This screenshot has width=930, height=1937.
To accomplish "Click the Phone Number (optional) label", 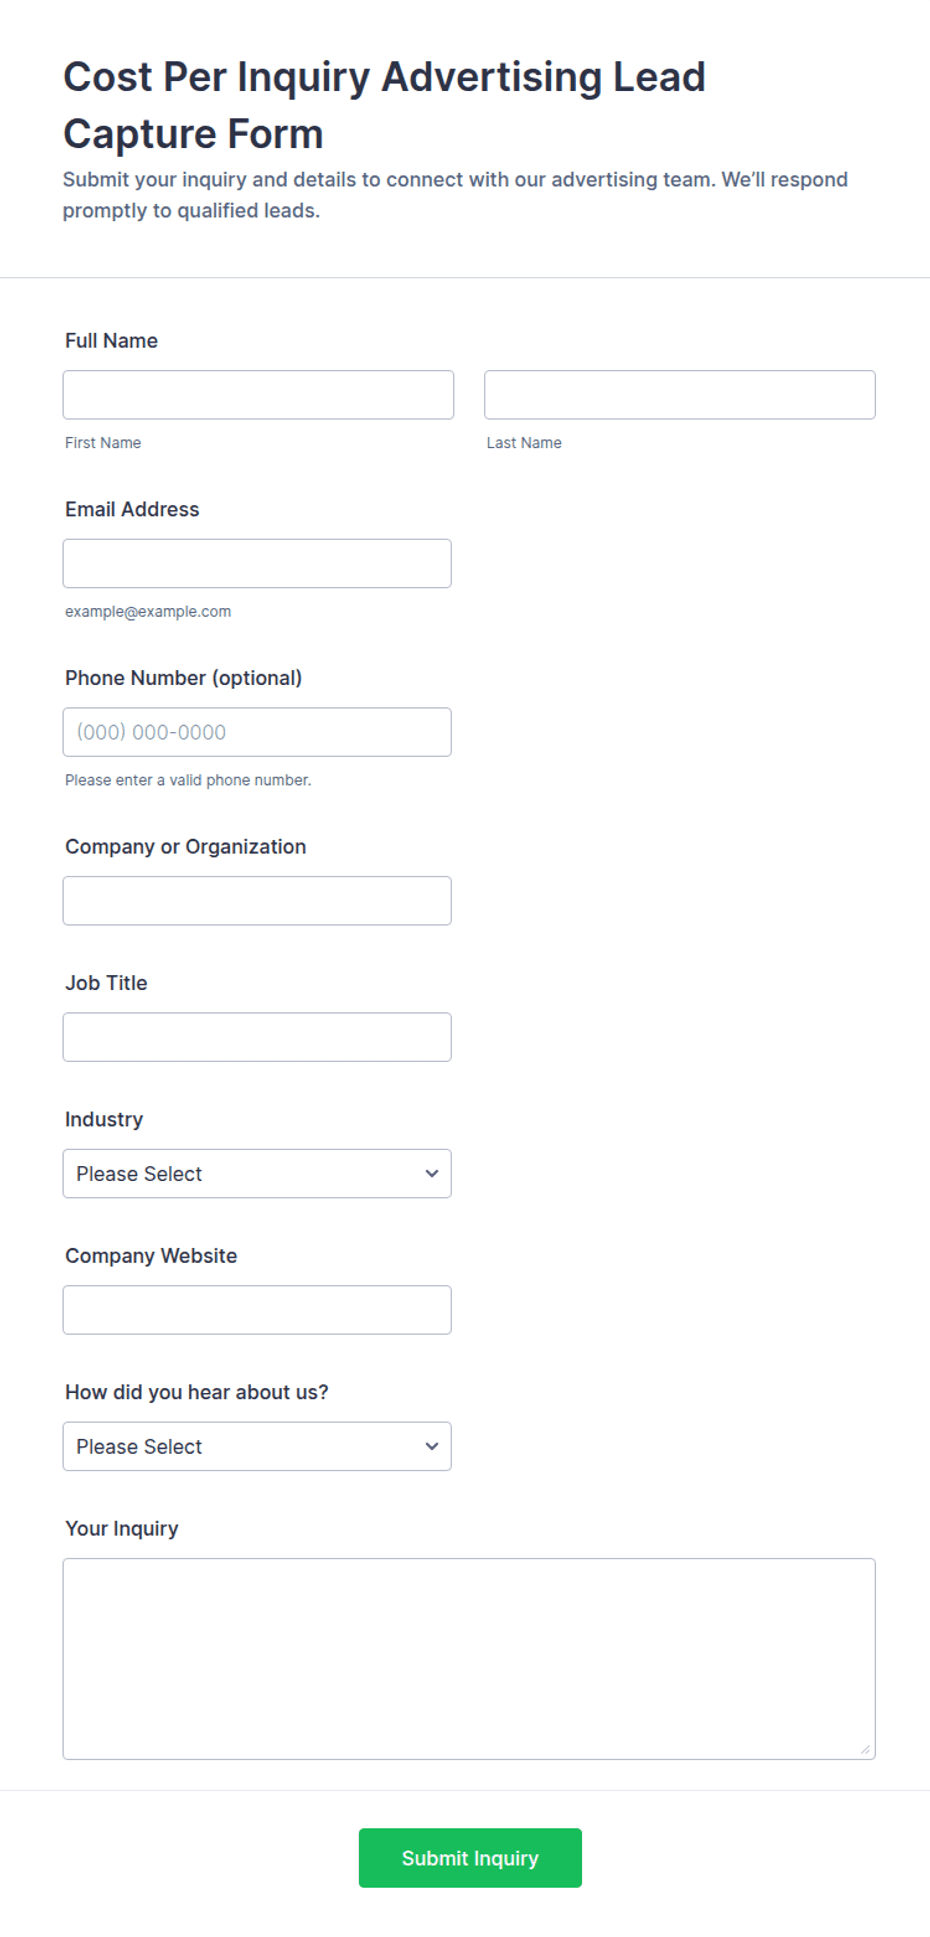I will (x=183, y=678).
